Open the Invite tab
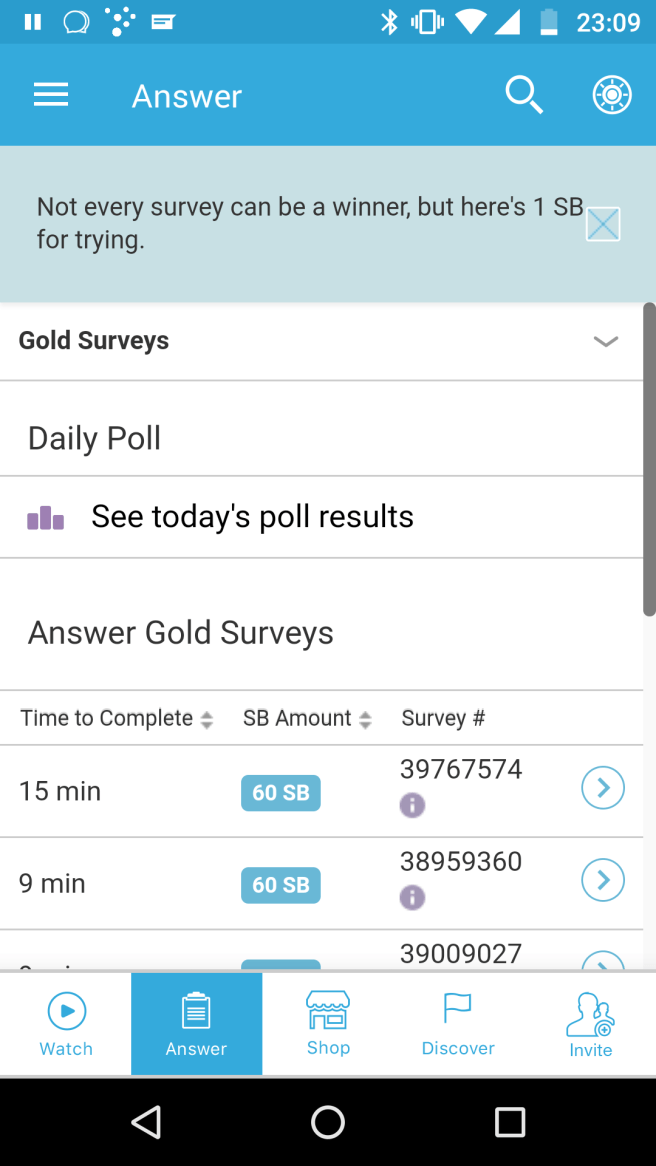 tap(590, 1024)
